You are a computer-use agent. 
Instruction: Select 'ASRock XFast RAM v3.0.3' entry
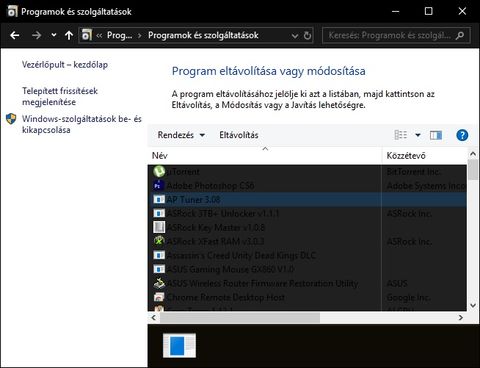coord(307,241)
